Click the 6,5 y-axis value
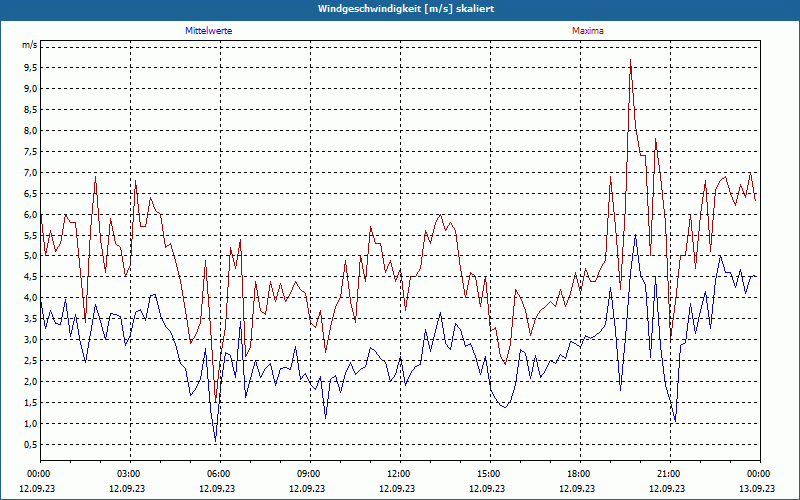 (x=31, y=193)
